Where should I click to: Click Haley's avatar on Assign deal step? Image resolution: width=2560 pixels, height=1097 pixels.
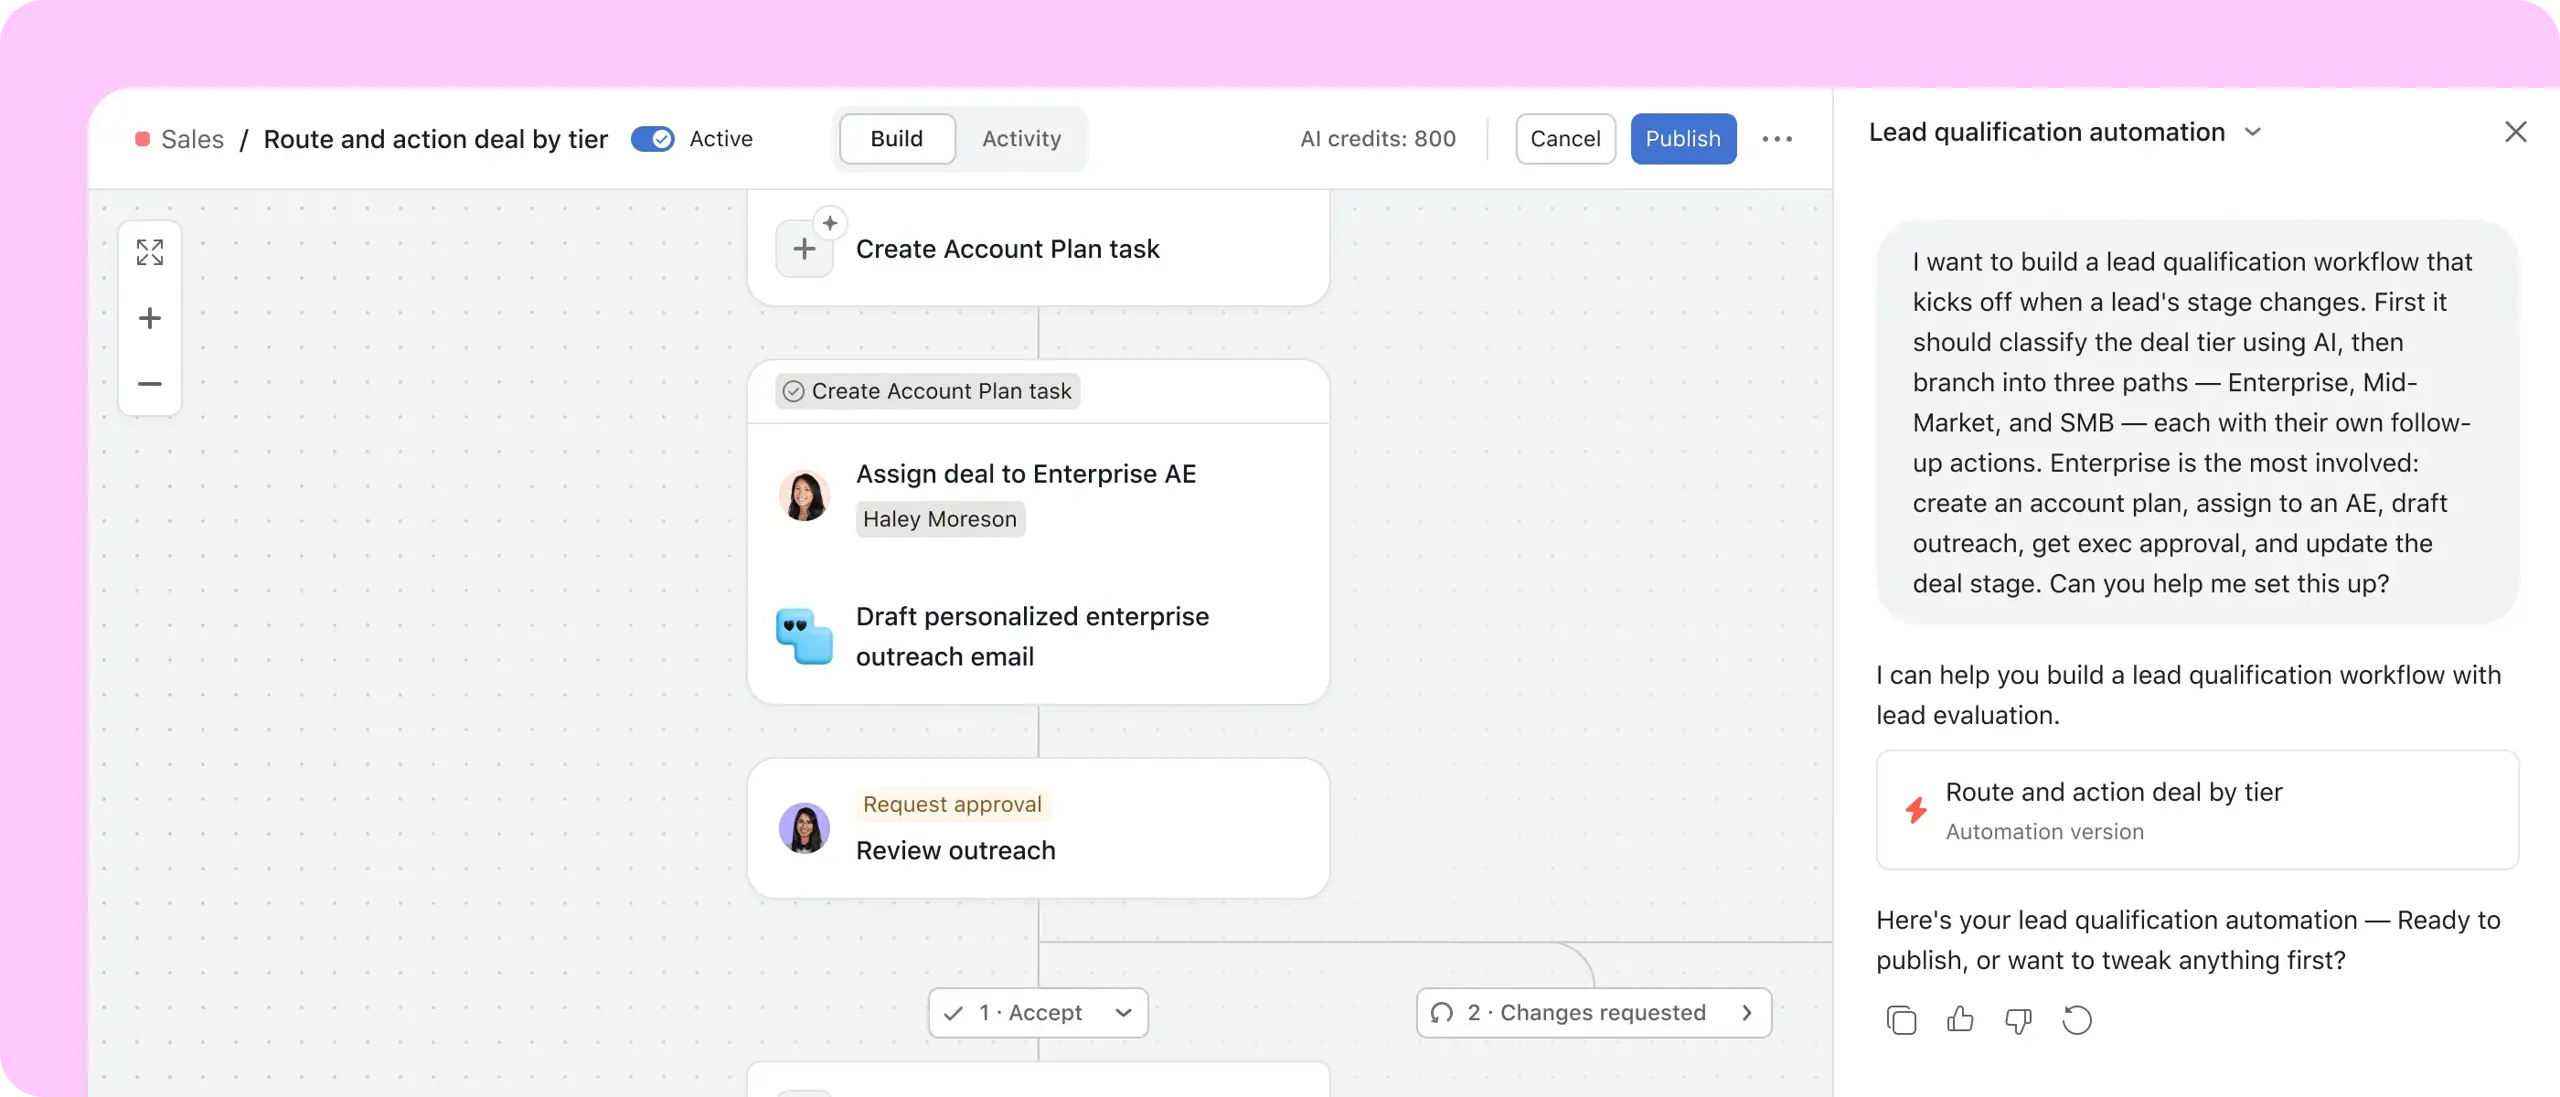point(804,496)
